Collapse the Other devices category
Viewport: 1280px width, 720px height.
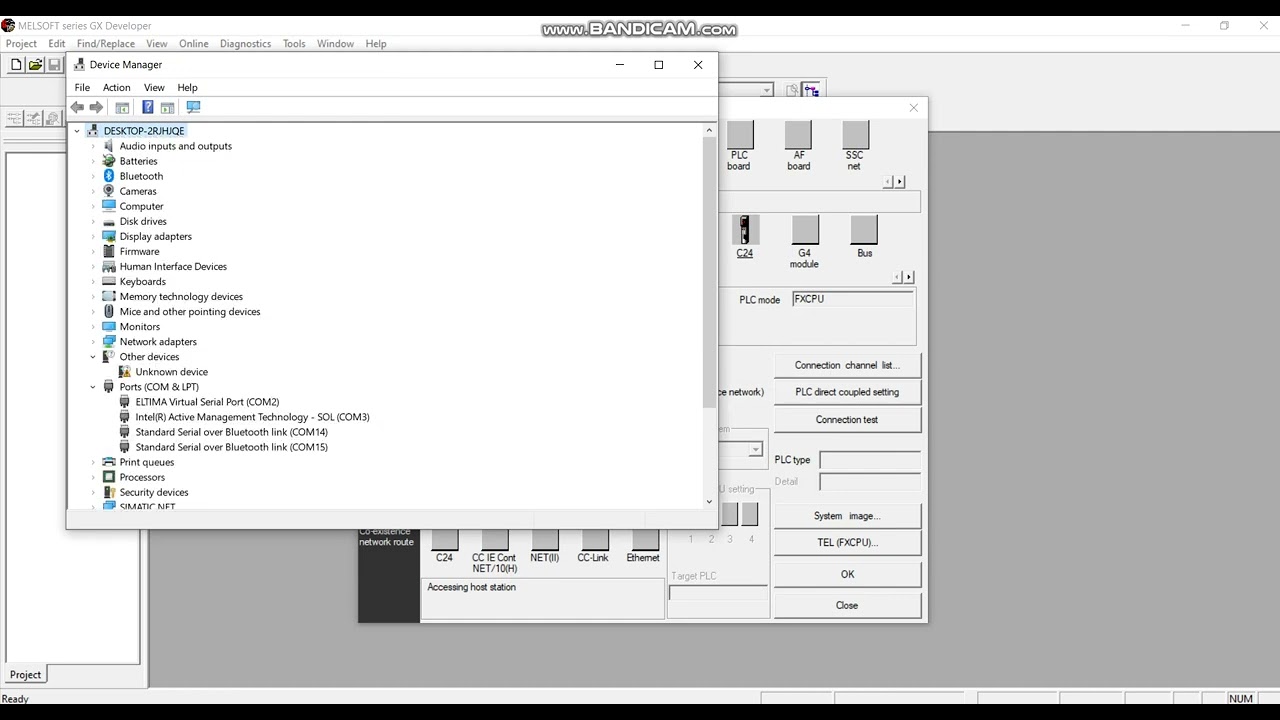coord(93,357)
